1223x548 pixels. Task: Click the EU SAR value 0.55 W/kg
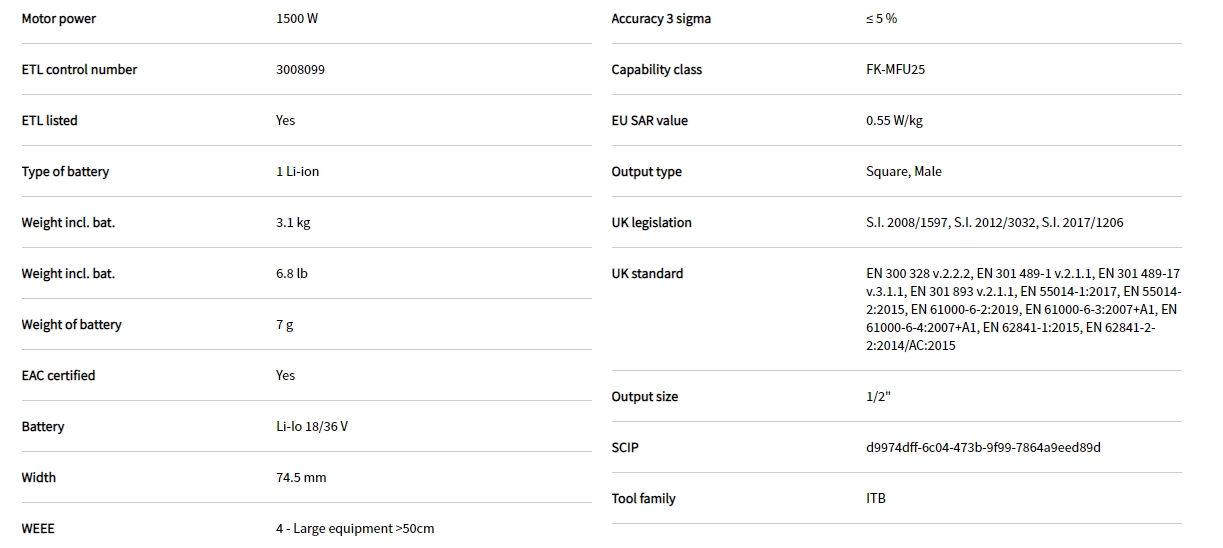(x=894, y=121)
